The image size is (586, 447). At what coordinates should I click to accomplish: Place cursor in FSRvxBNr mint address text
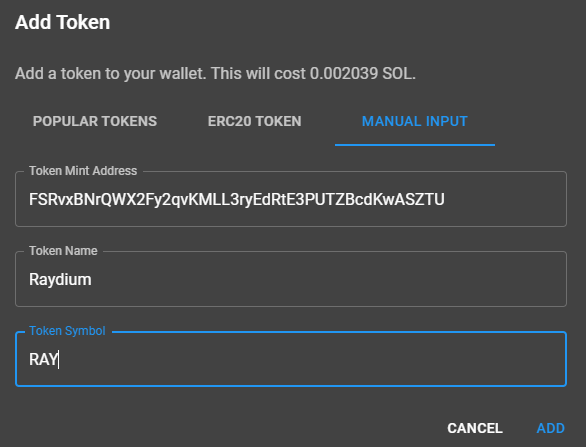(x=237, y=199)
